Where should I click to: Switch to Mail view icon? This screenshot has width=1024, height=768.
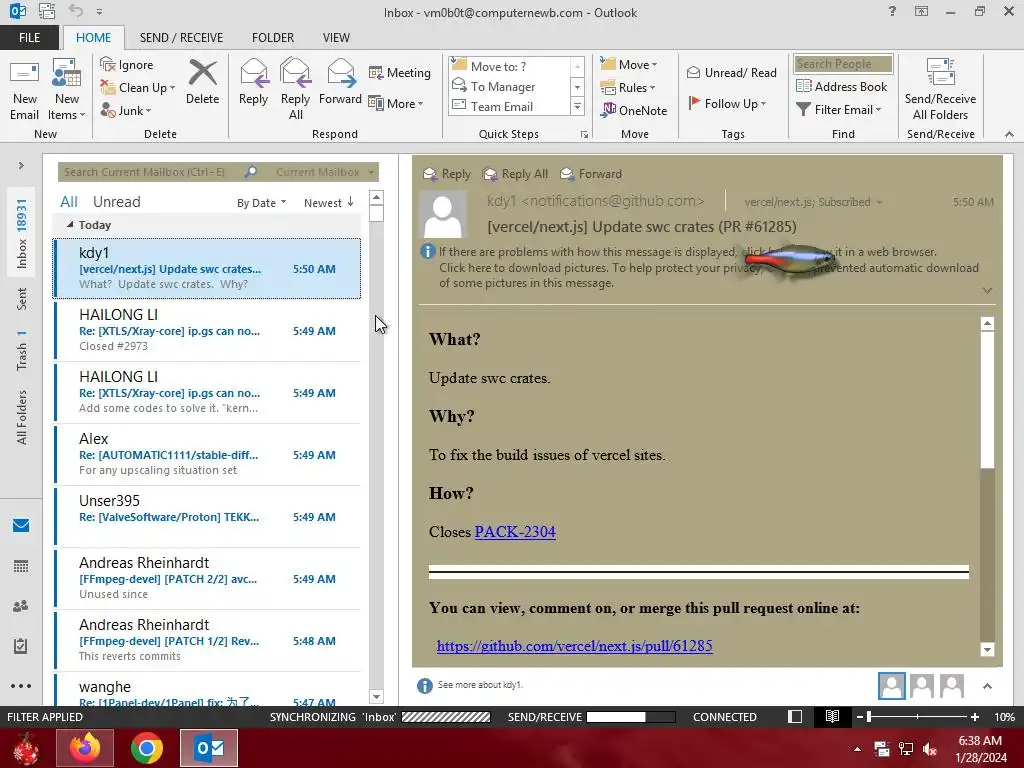coord(21,526)
